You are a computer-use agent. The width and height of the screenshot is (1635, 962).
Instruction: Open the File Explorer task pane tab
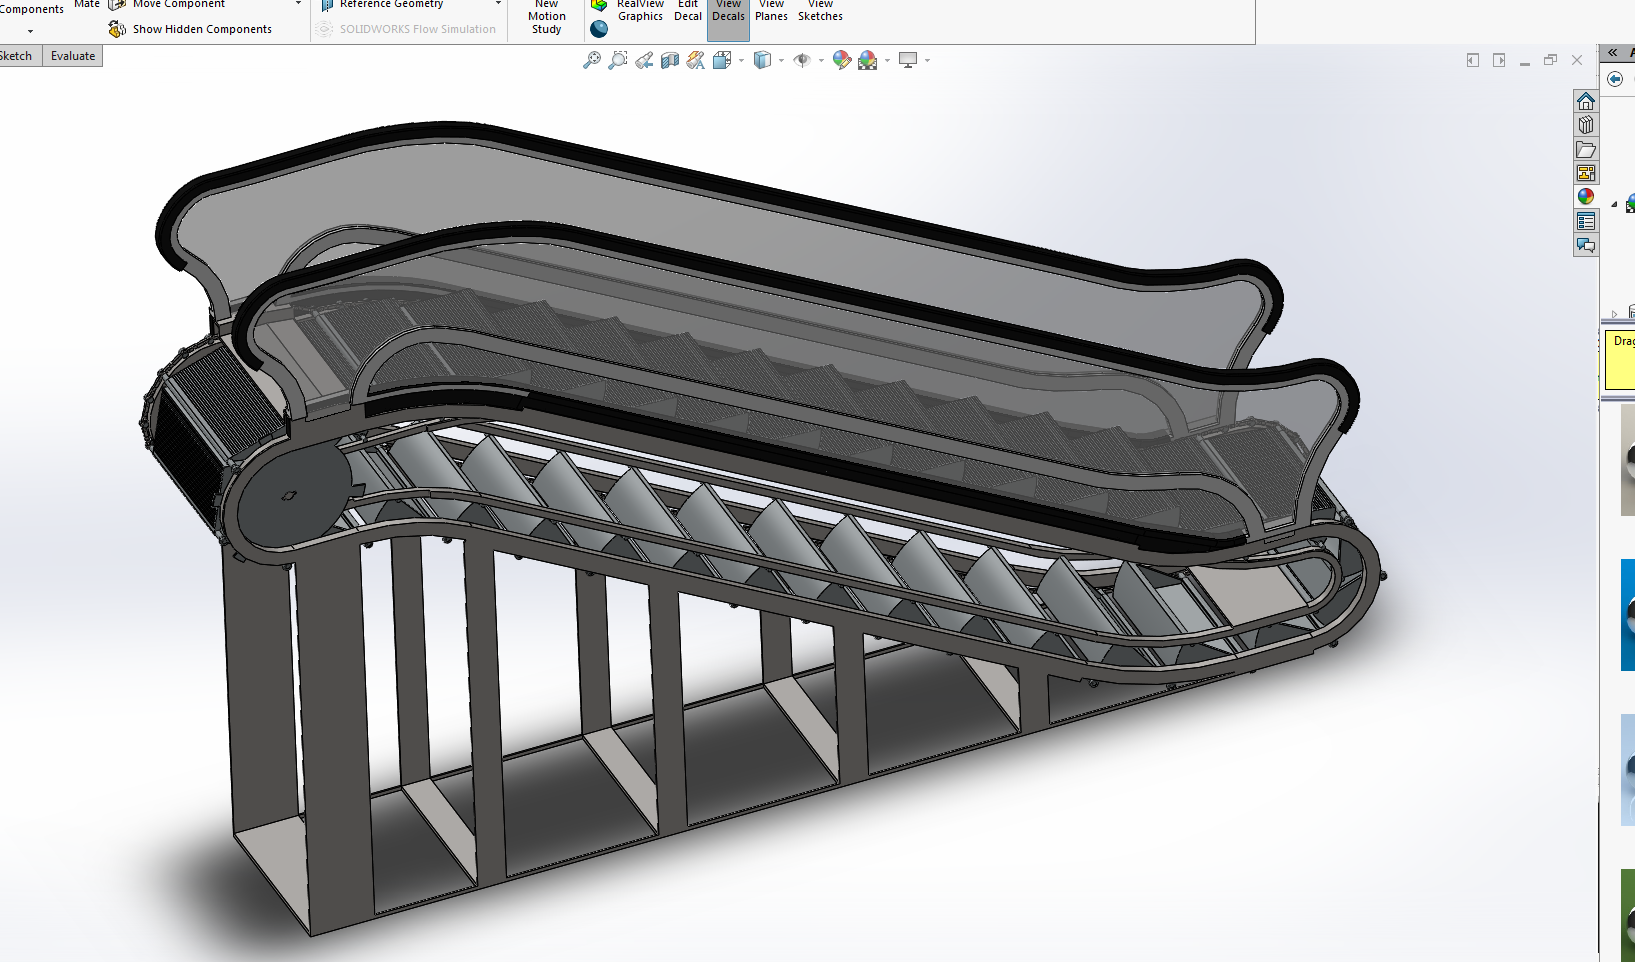(x=1586, y=149)
